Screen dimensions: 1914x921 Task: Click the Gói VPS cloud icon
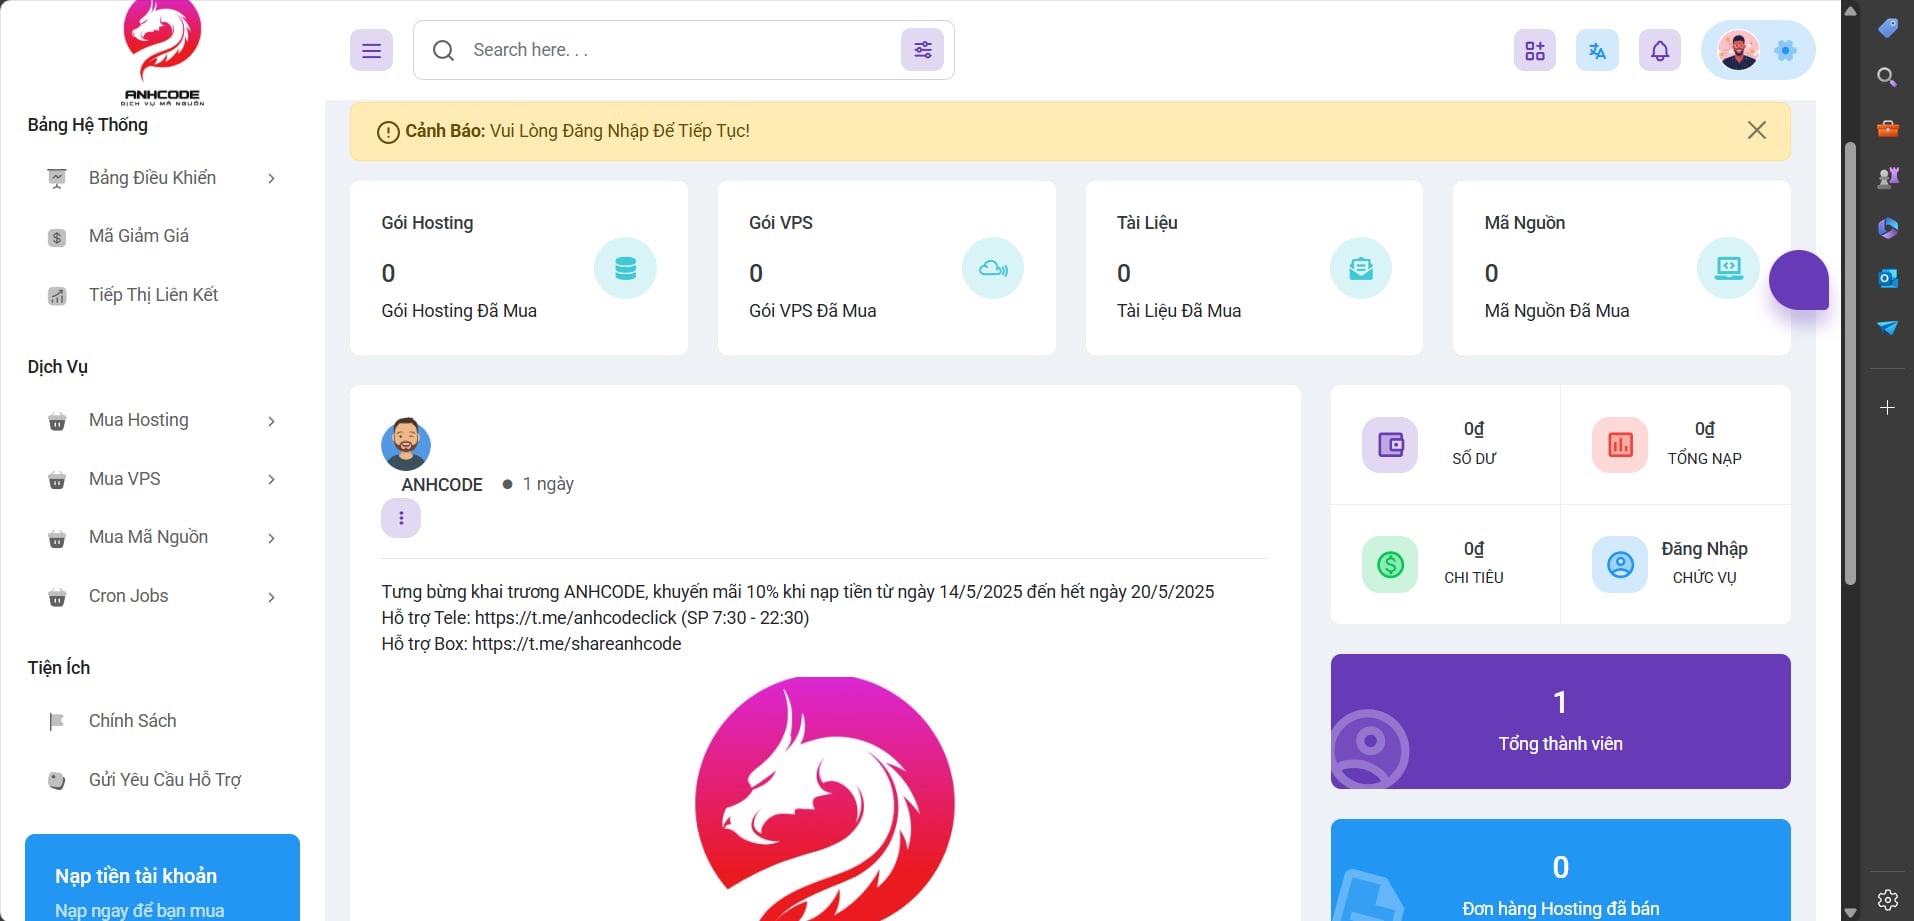pos(993,268)
